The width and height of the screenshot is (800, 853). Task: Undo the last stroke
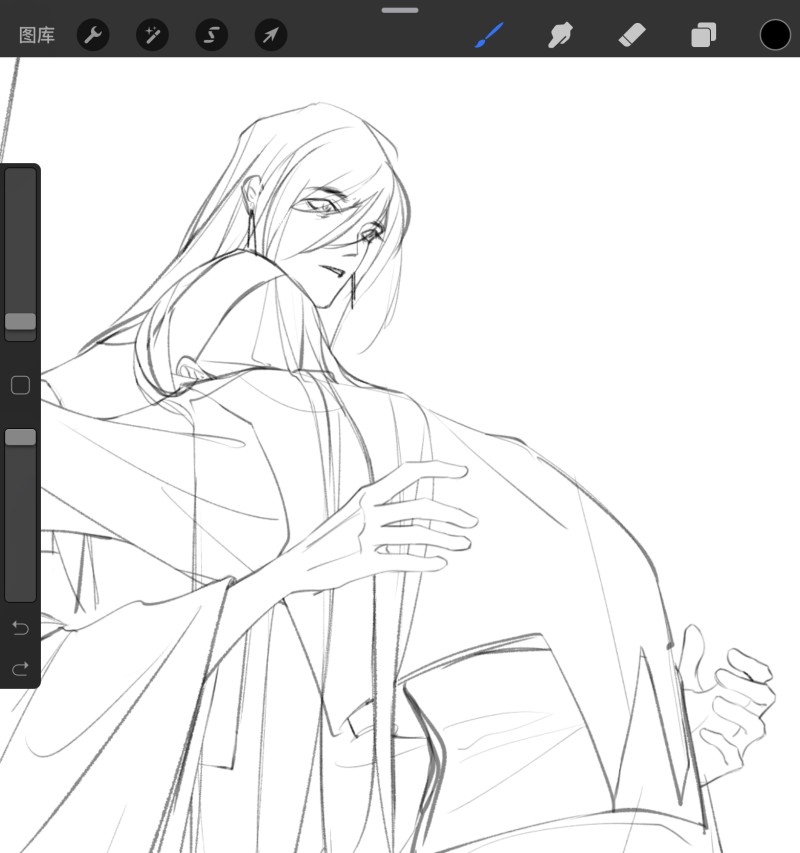coord(20,628)
